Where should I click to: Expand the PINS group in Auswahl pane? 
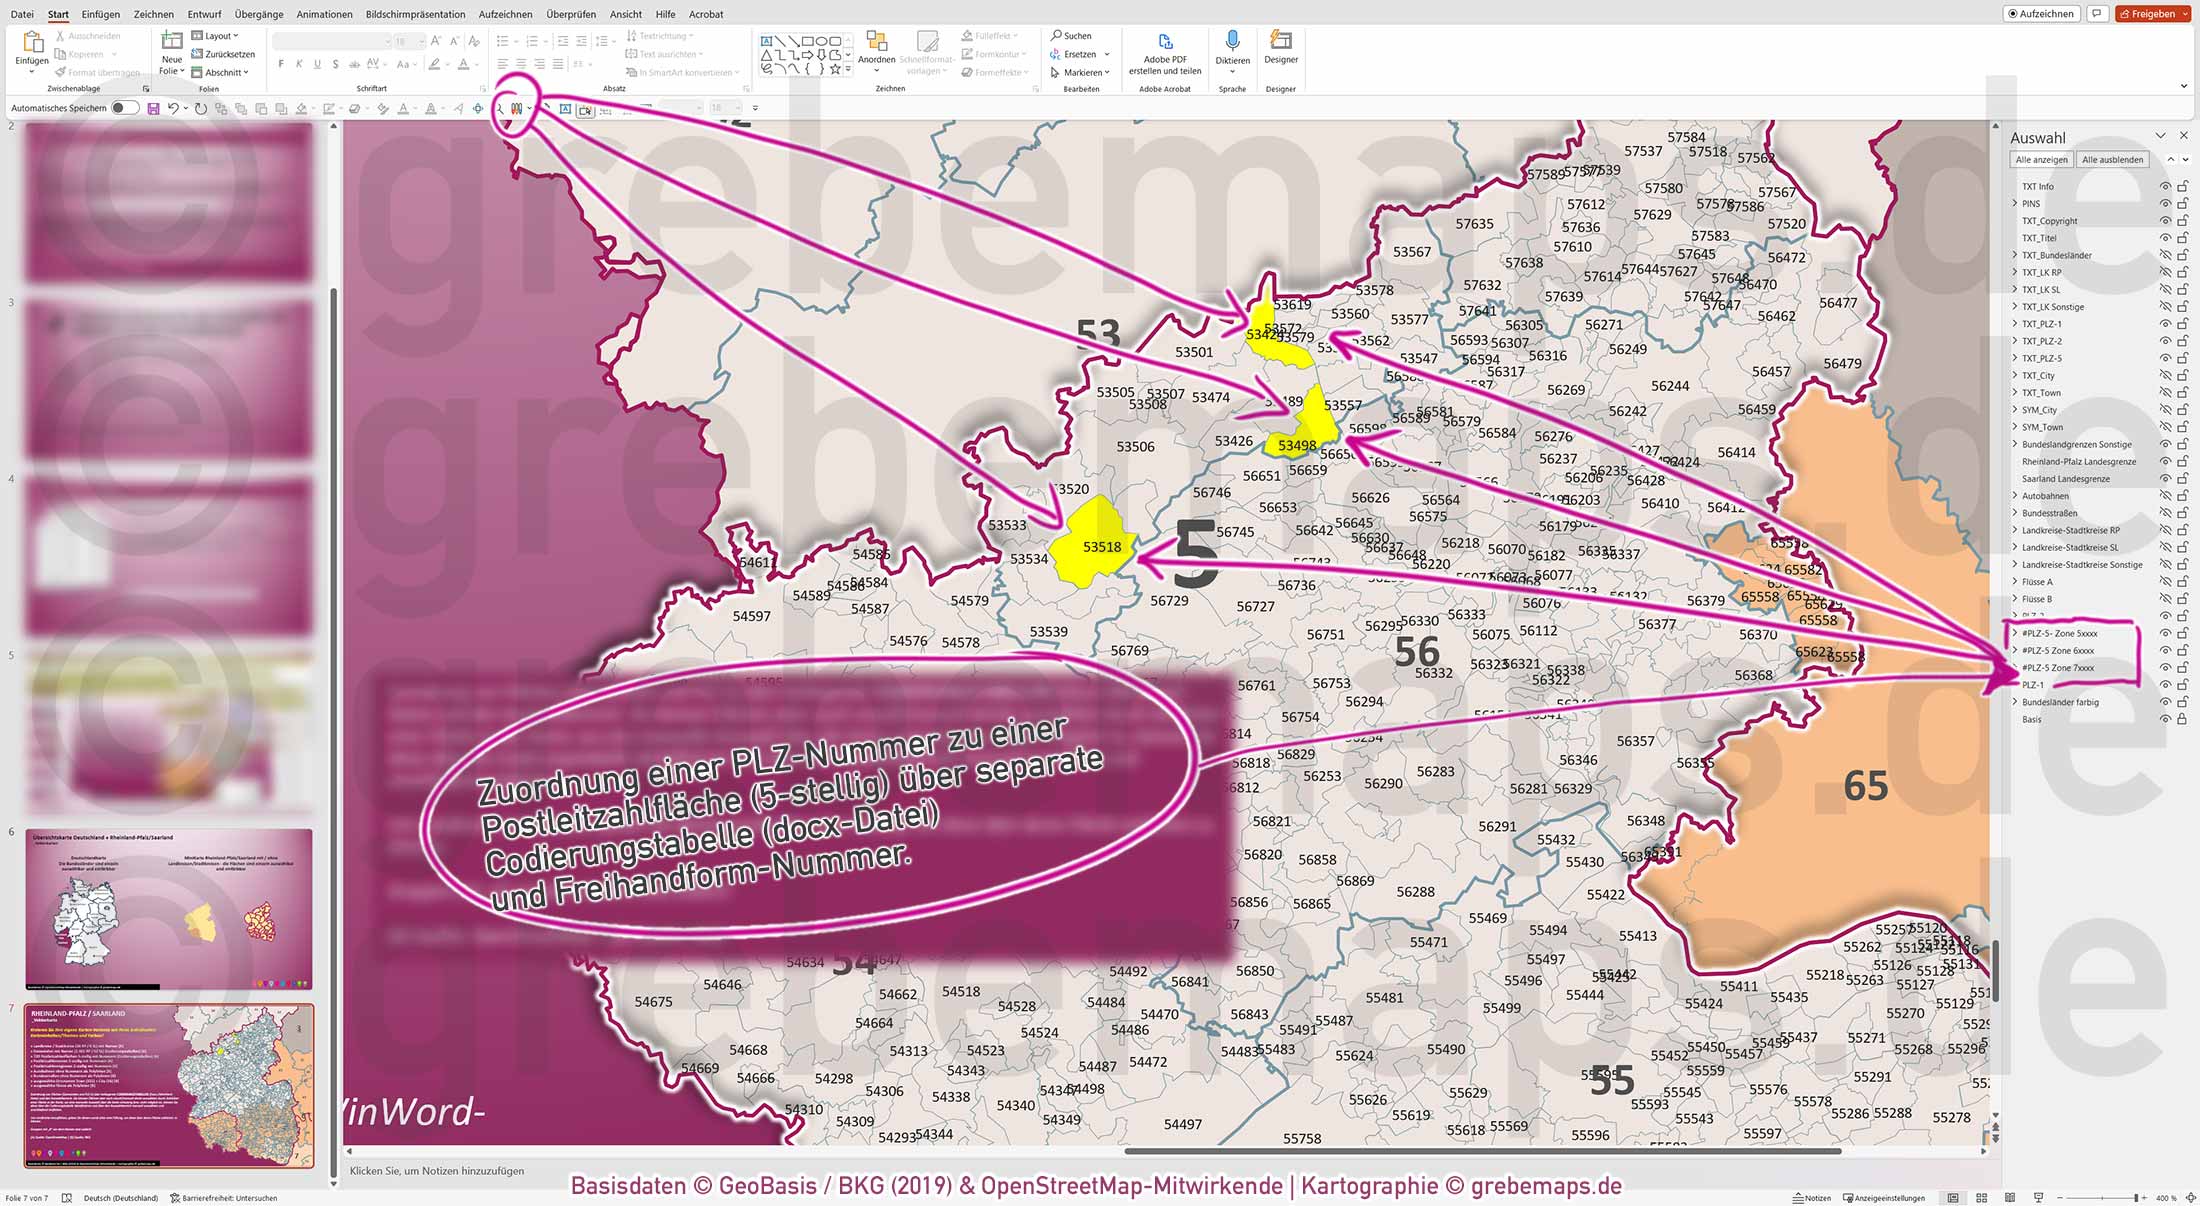[x=2014, y=203]
